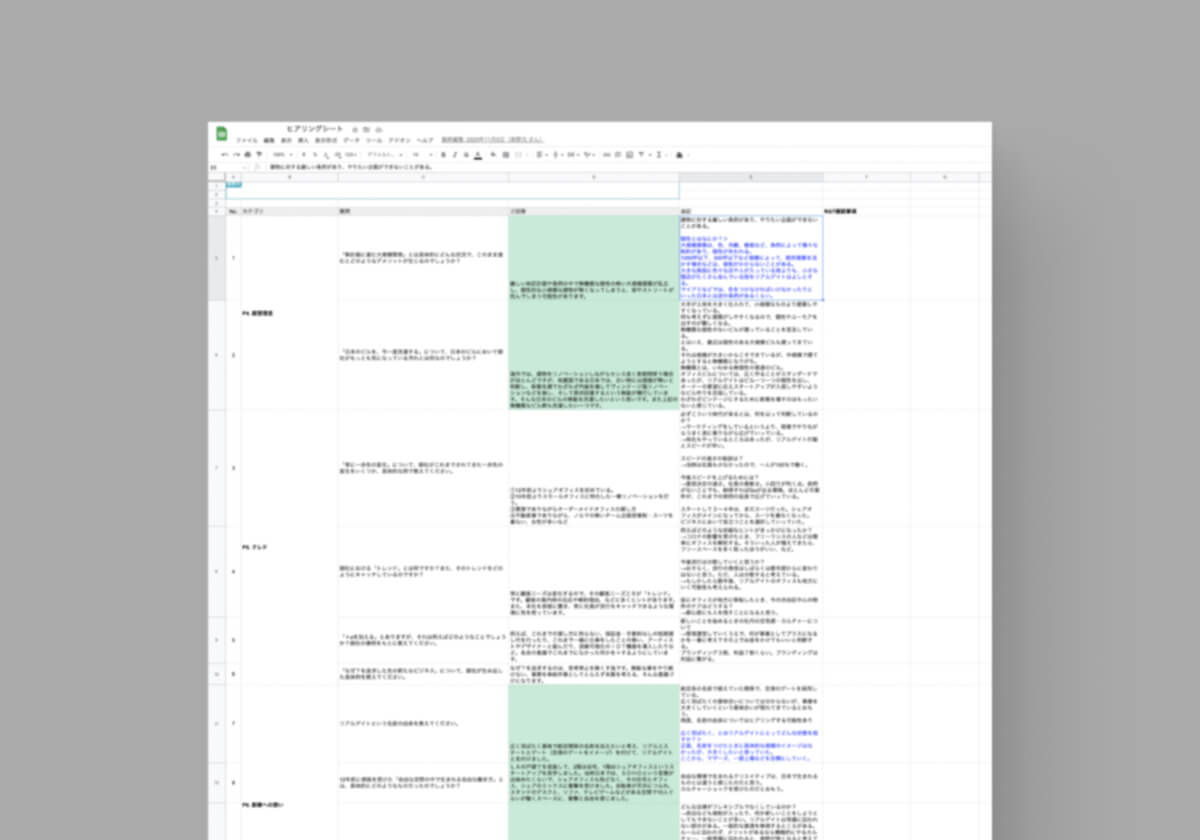Click the print icon

click(x=248, y=155)
